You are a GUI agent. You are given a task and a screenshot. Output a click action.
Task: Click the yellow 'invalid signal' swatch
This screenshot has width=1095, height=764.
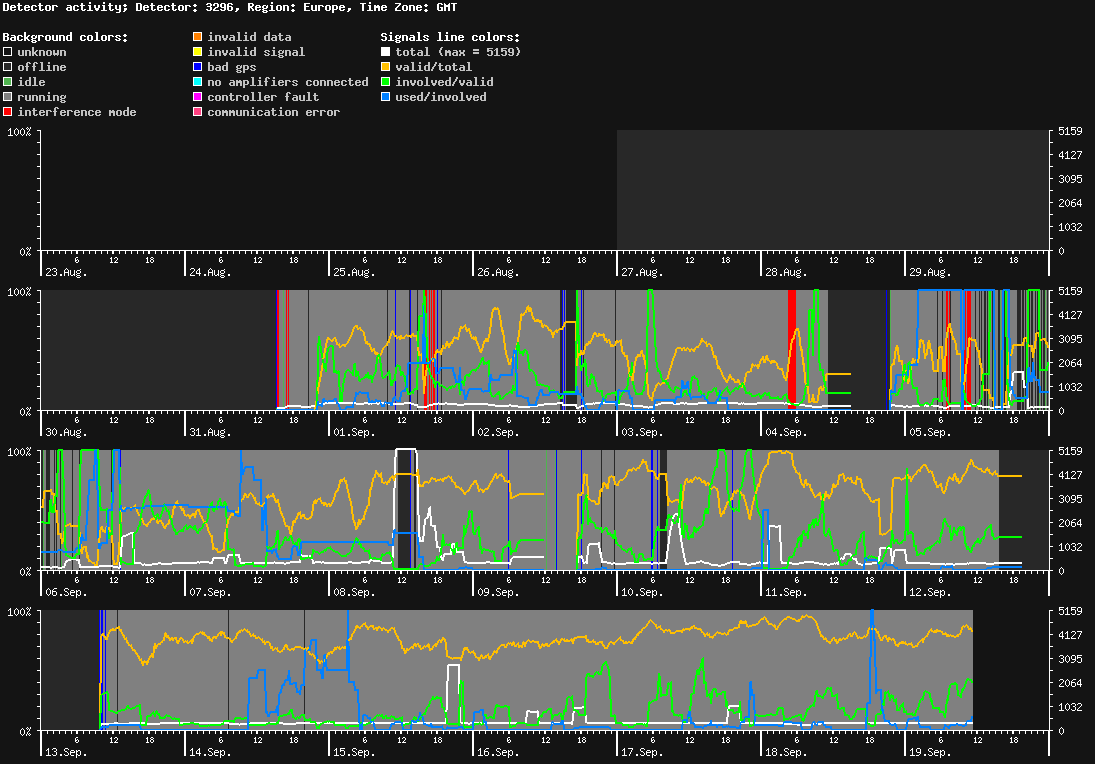click(x=198, y=52)
